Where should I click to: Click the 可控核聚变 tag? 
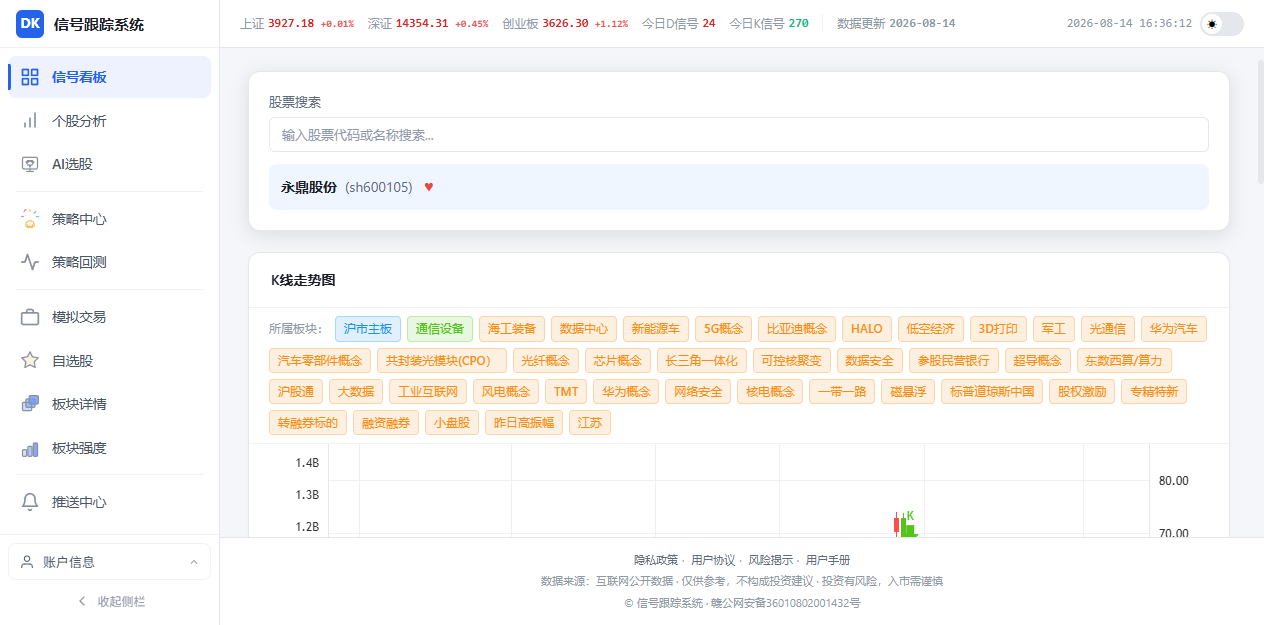(792, 360)
